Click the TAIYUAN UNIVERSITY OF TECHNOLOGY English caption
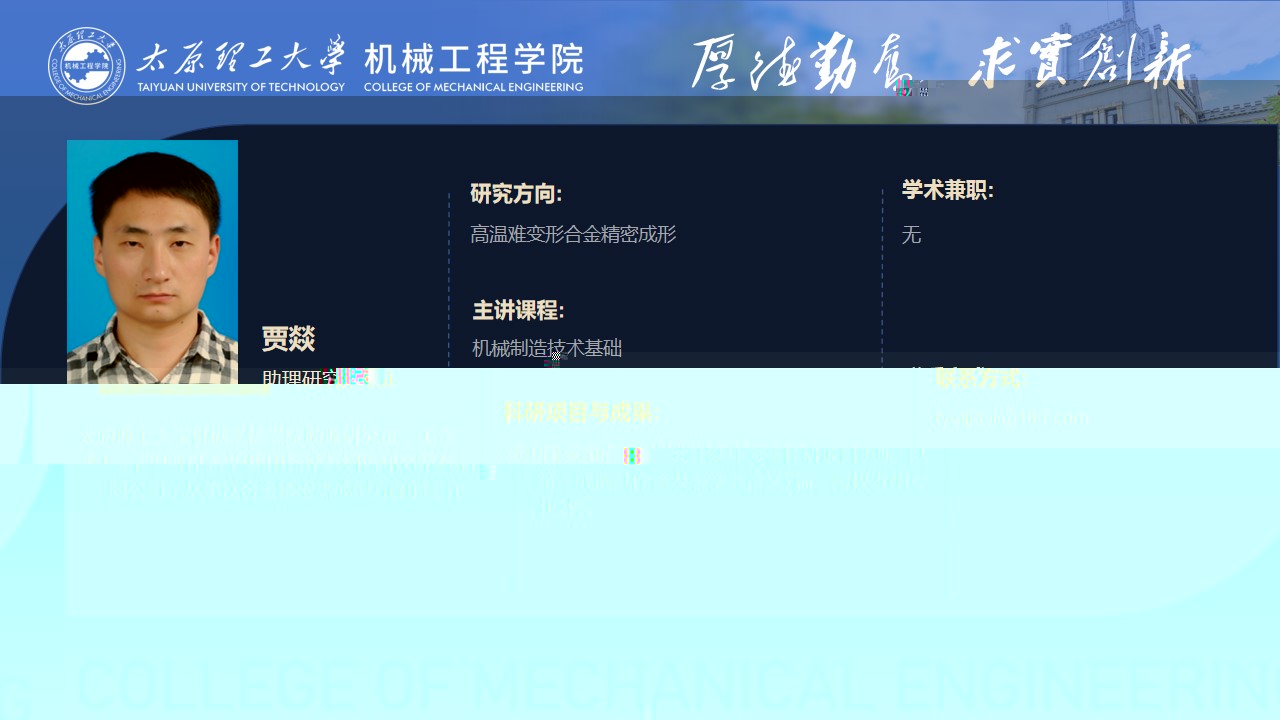This screenshot has height=720, width=1280. click(x=241, y=87)
